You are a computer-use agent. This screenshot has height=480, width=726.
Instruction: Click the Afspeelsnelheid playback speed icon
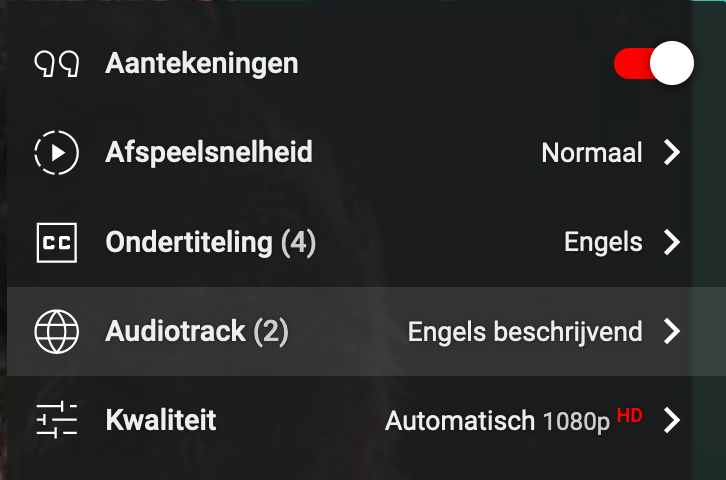tap(56, 153)
